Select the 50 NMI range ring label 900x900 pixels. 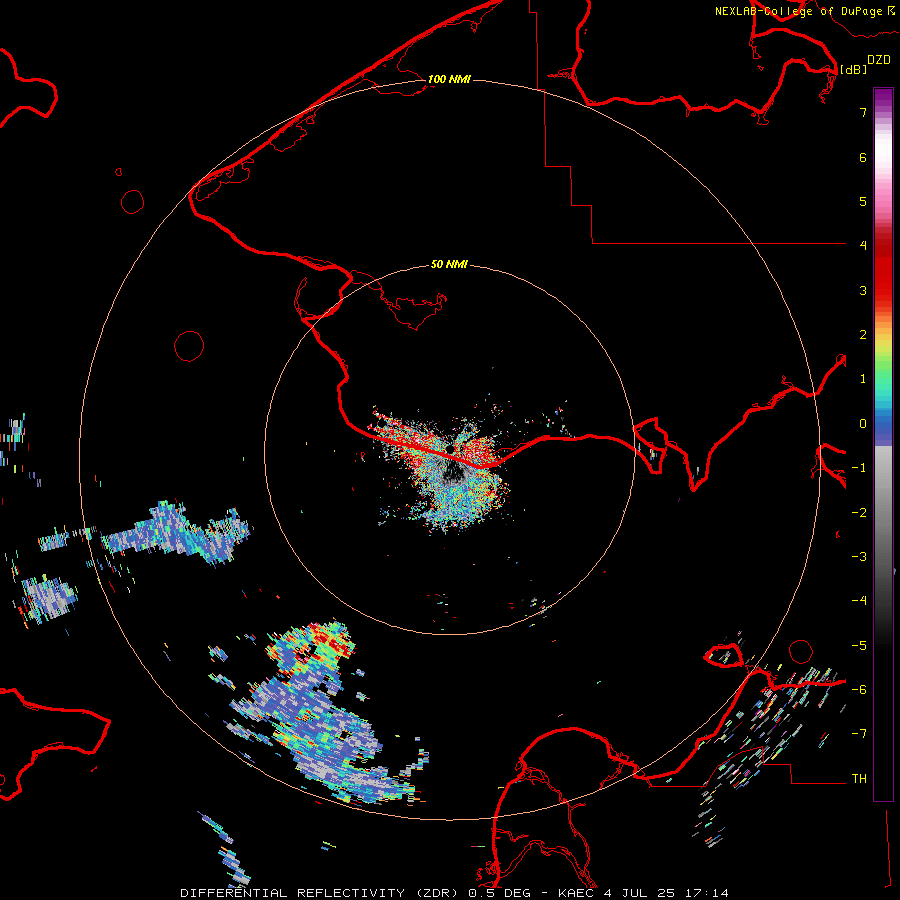click(449, 264)
